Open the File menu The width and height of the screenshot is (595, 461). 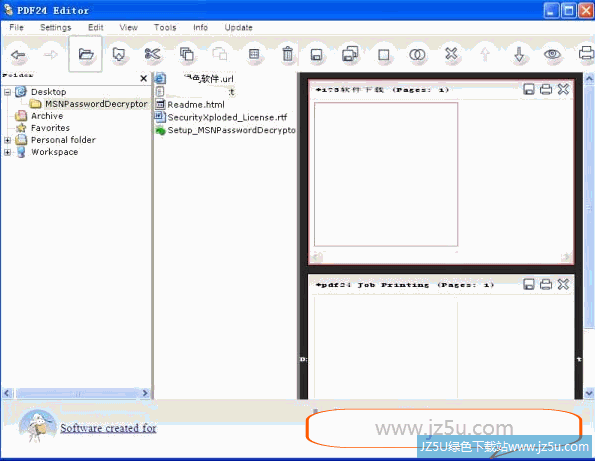[16, 27]
